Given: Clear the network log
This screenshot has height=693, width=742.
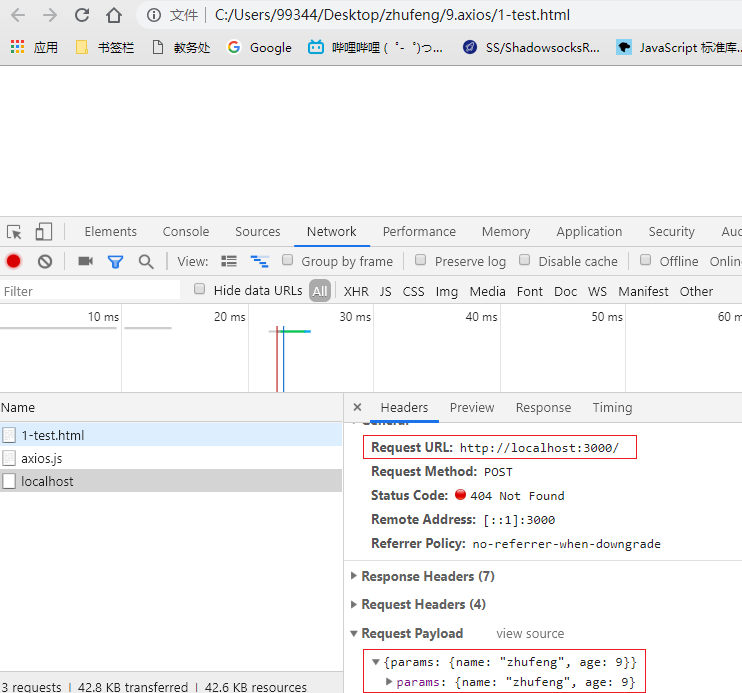Looking at the screenshot, I should pyautogui.click(x=45, y=261).
